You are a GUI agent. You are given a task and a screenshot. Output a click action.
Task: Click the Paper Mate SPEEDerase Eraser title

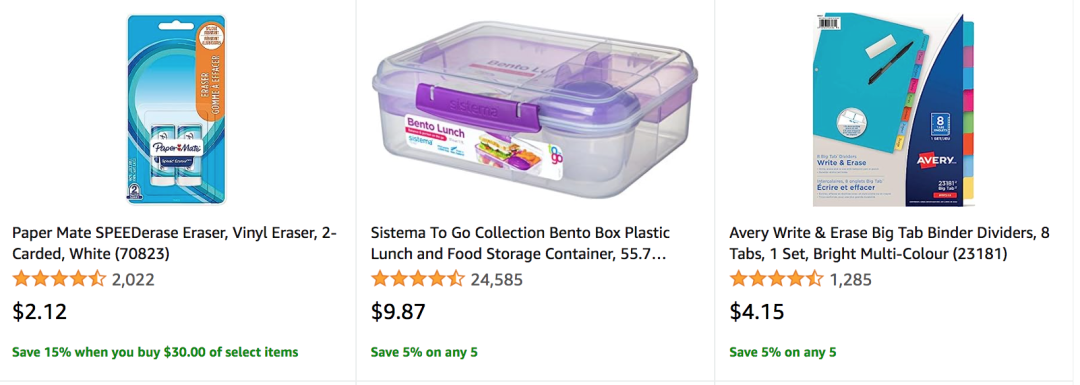[x=174, y=243]
